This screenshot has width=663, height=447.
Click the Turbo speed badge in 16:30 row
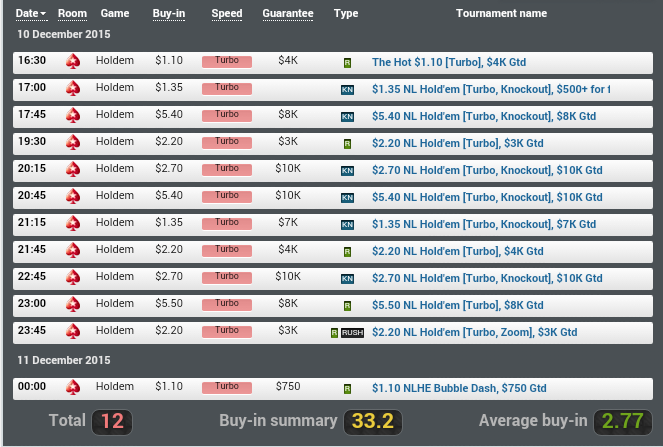(x=227, y=61)
